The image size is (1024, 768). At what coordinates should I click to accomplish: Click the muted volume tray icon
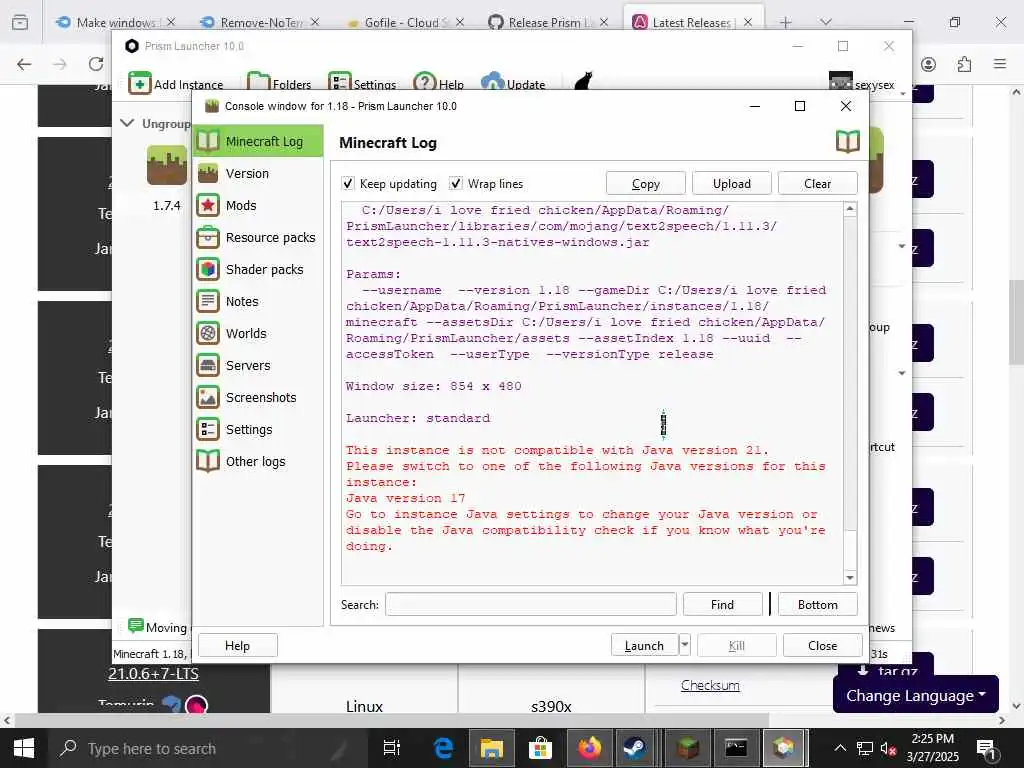pyautogui.click(x=888, y=748)
